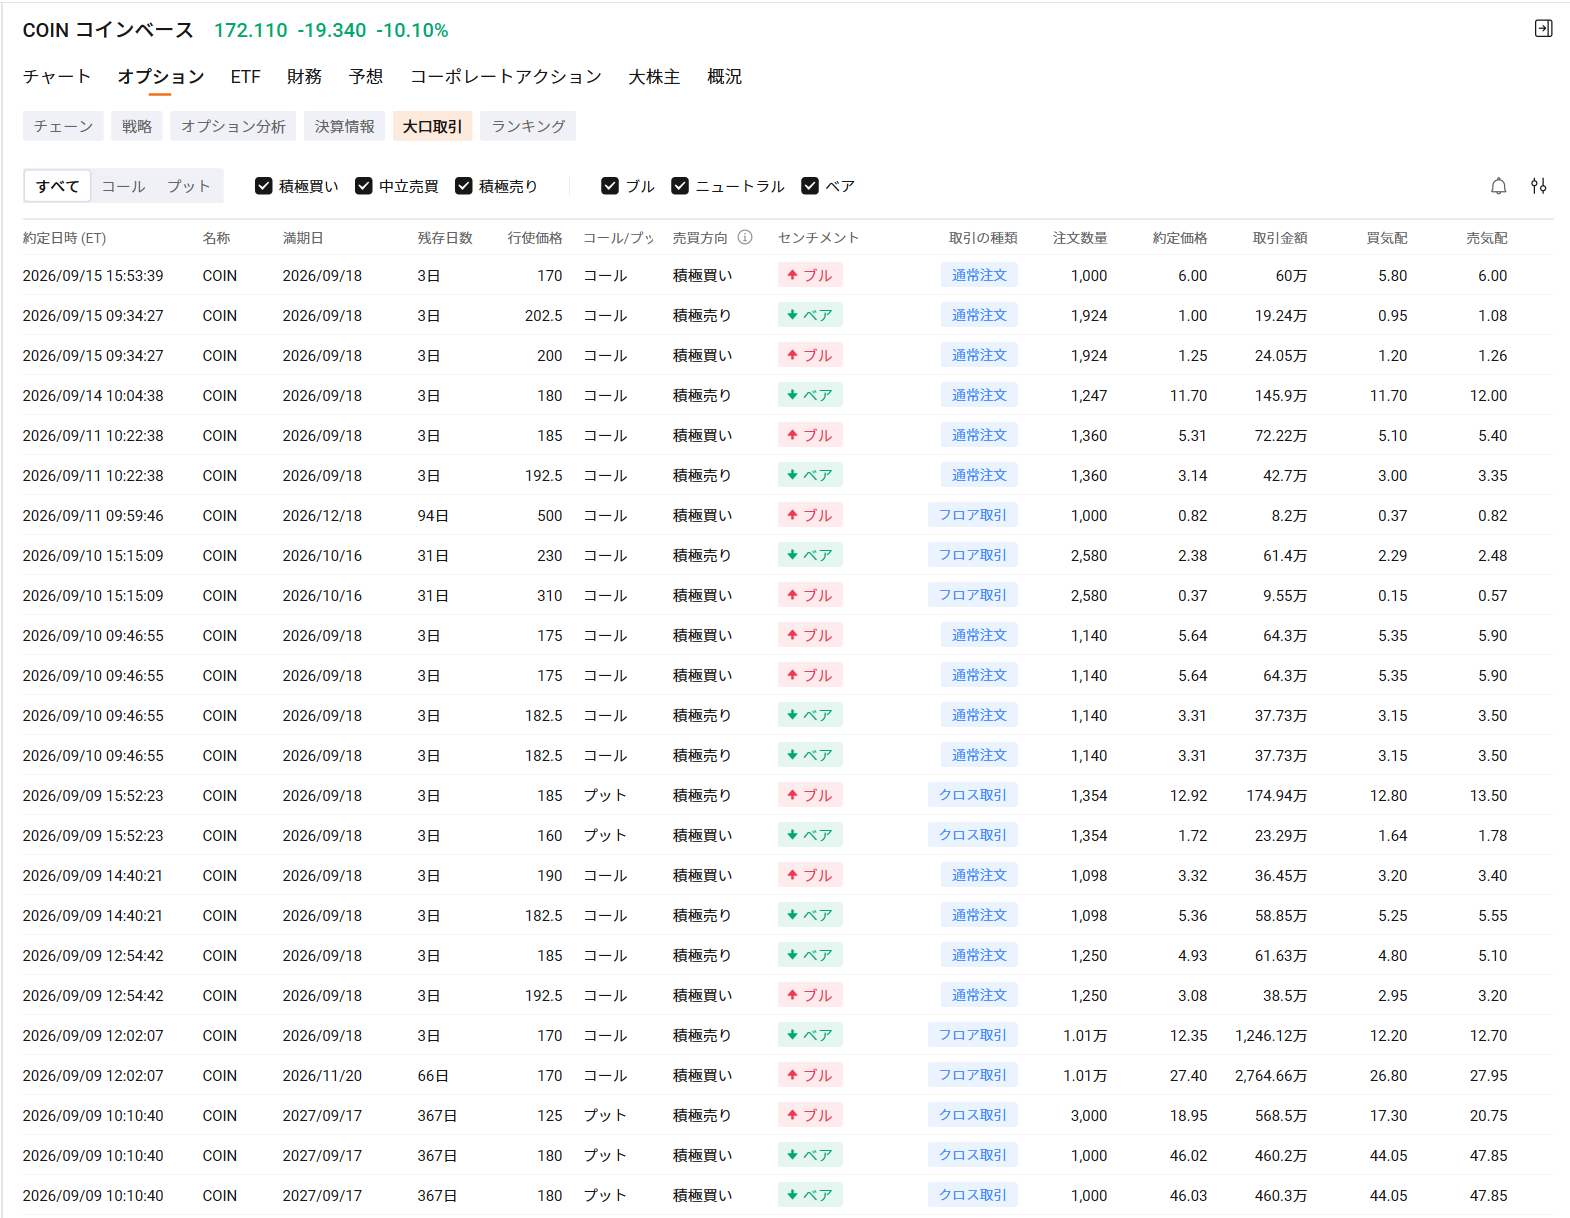This screenshot has height=1218, width=1570.
Task: Toggle the 積極売り checkbox
Action: pos(464,186)
